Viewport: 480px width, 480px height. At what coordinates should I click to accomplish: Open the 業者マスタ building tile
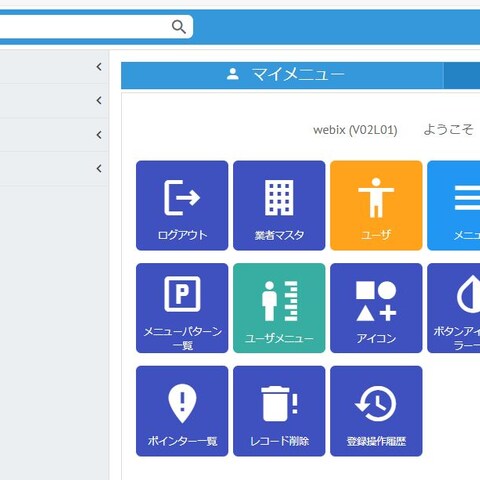(279, 205)
